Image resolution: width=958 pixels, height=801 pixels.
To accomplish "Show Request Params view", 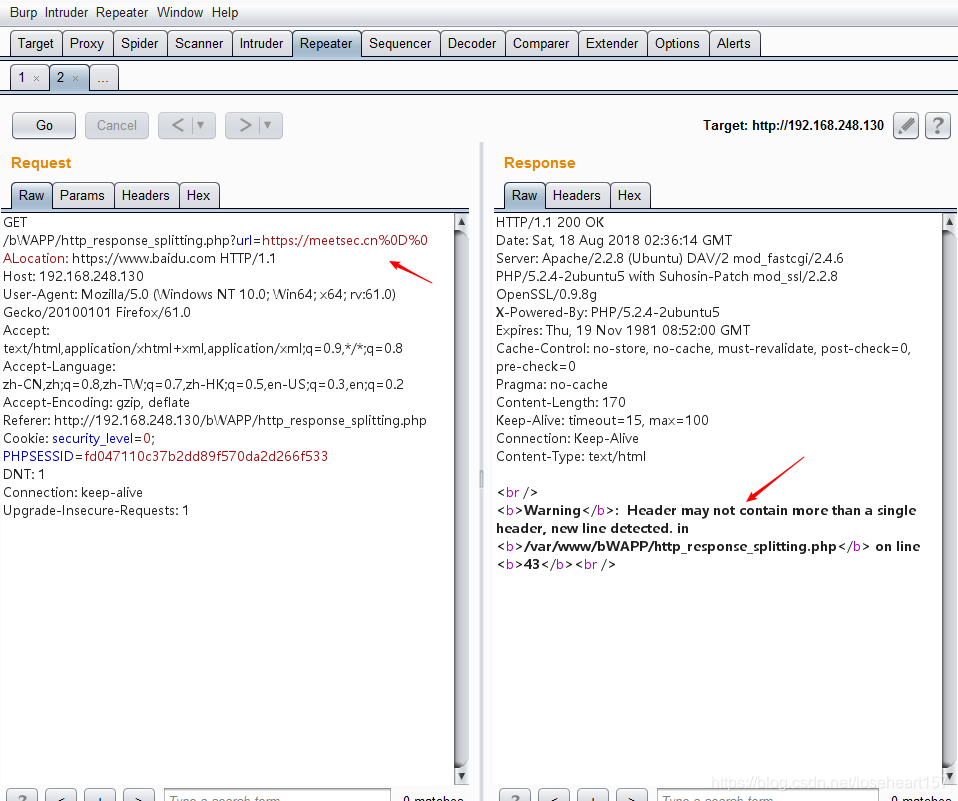I will [x=82, y=196].
